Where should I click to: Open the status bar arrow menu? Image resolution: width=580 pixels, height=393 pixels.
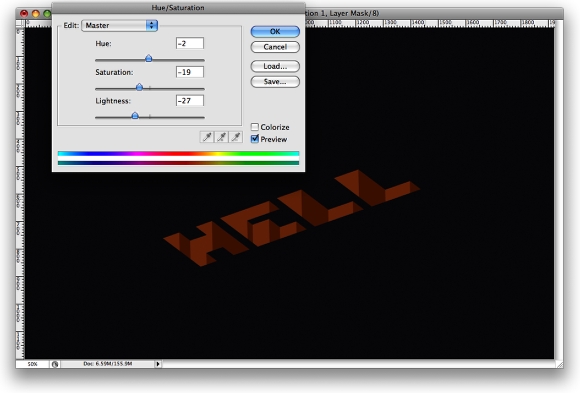click(158, 364)
